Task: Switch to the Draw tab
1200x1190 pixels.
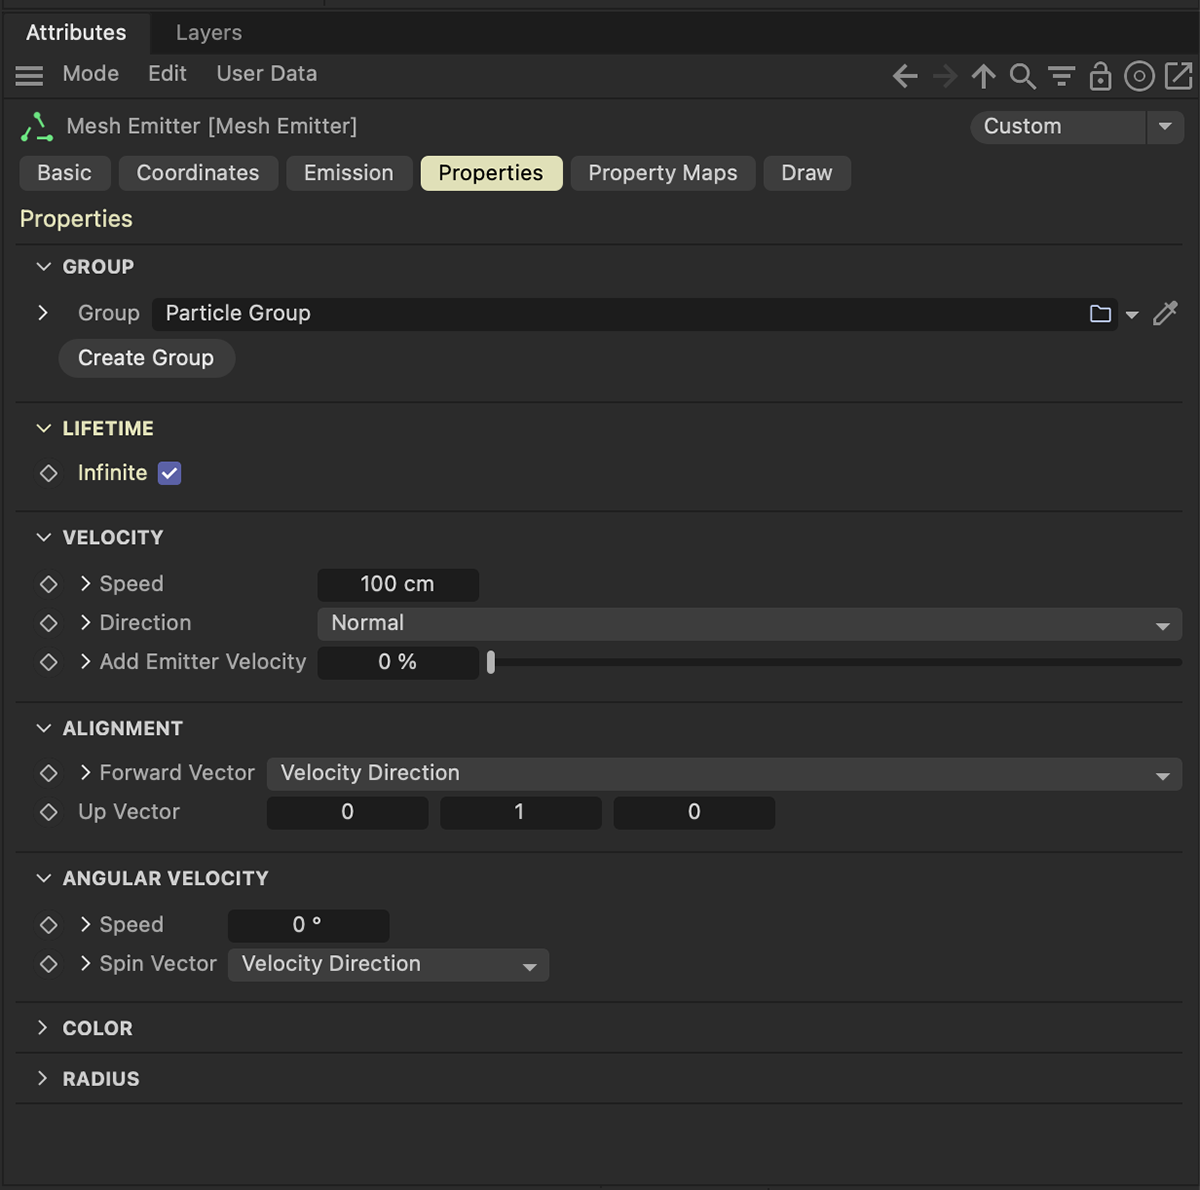Action: (x=807, y=173)
